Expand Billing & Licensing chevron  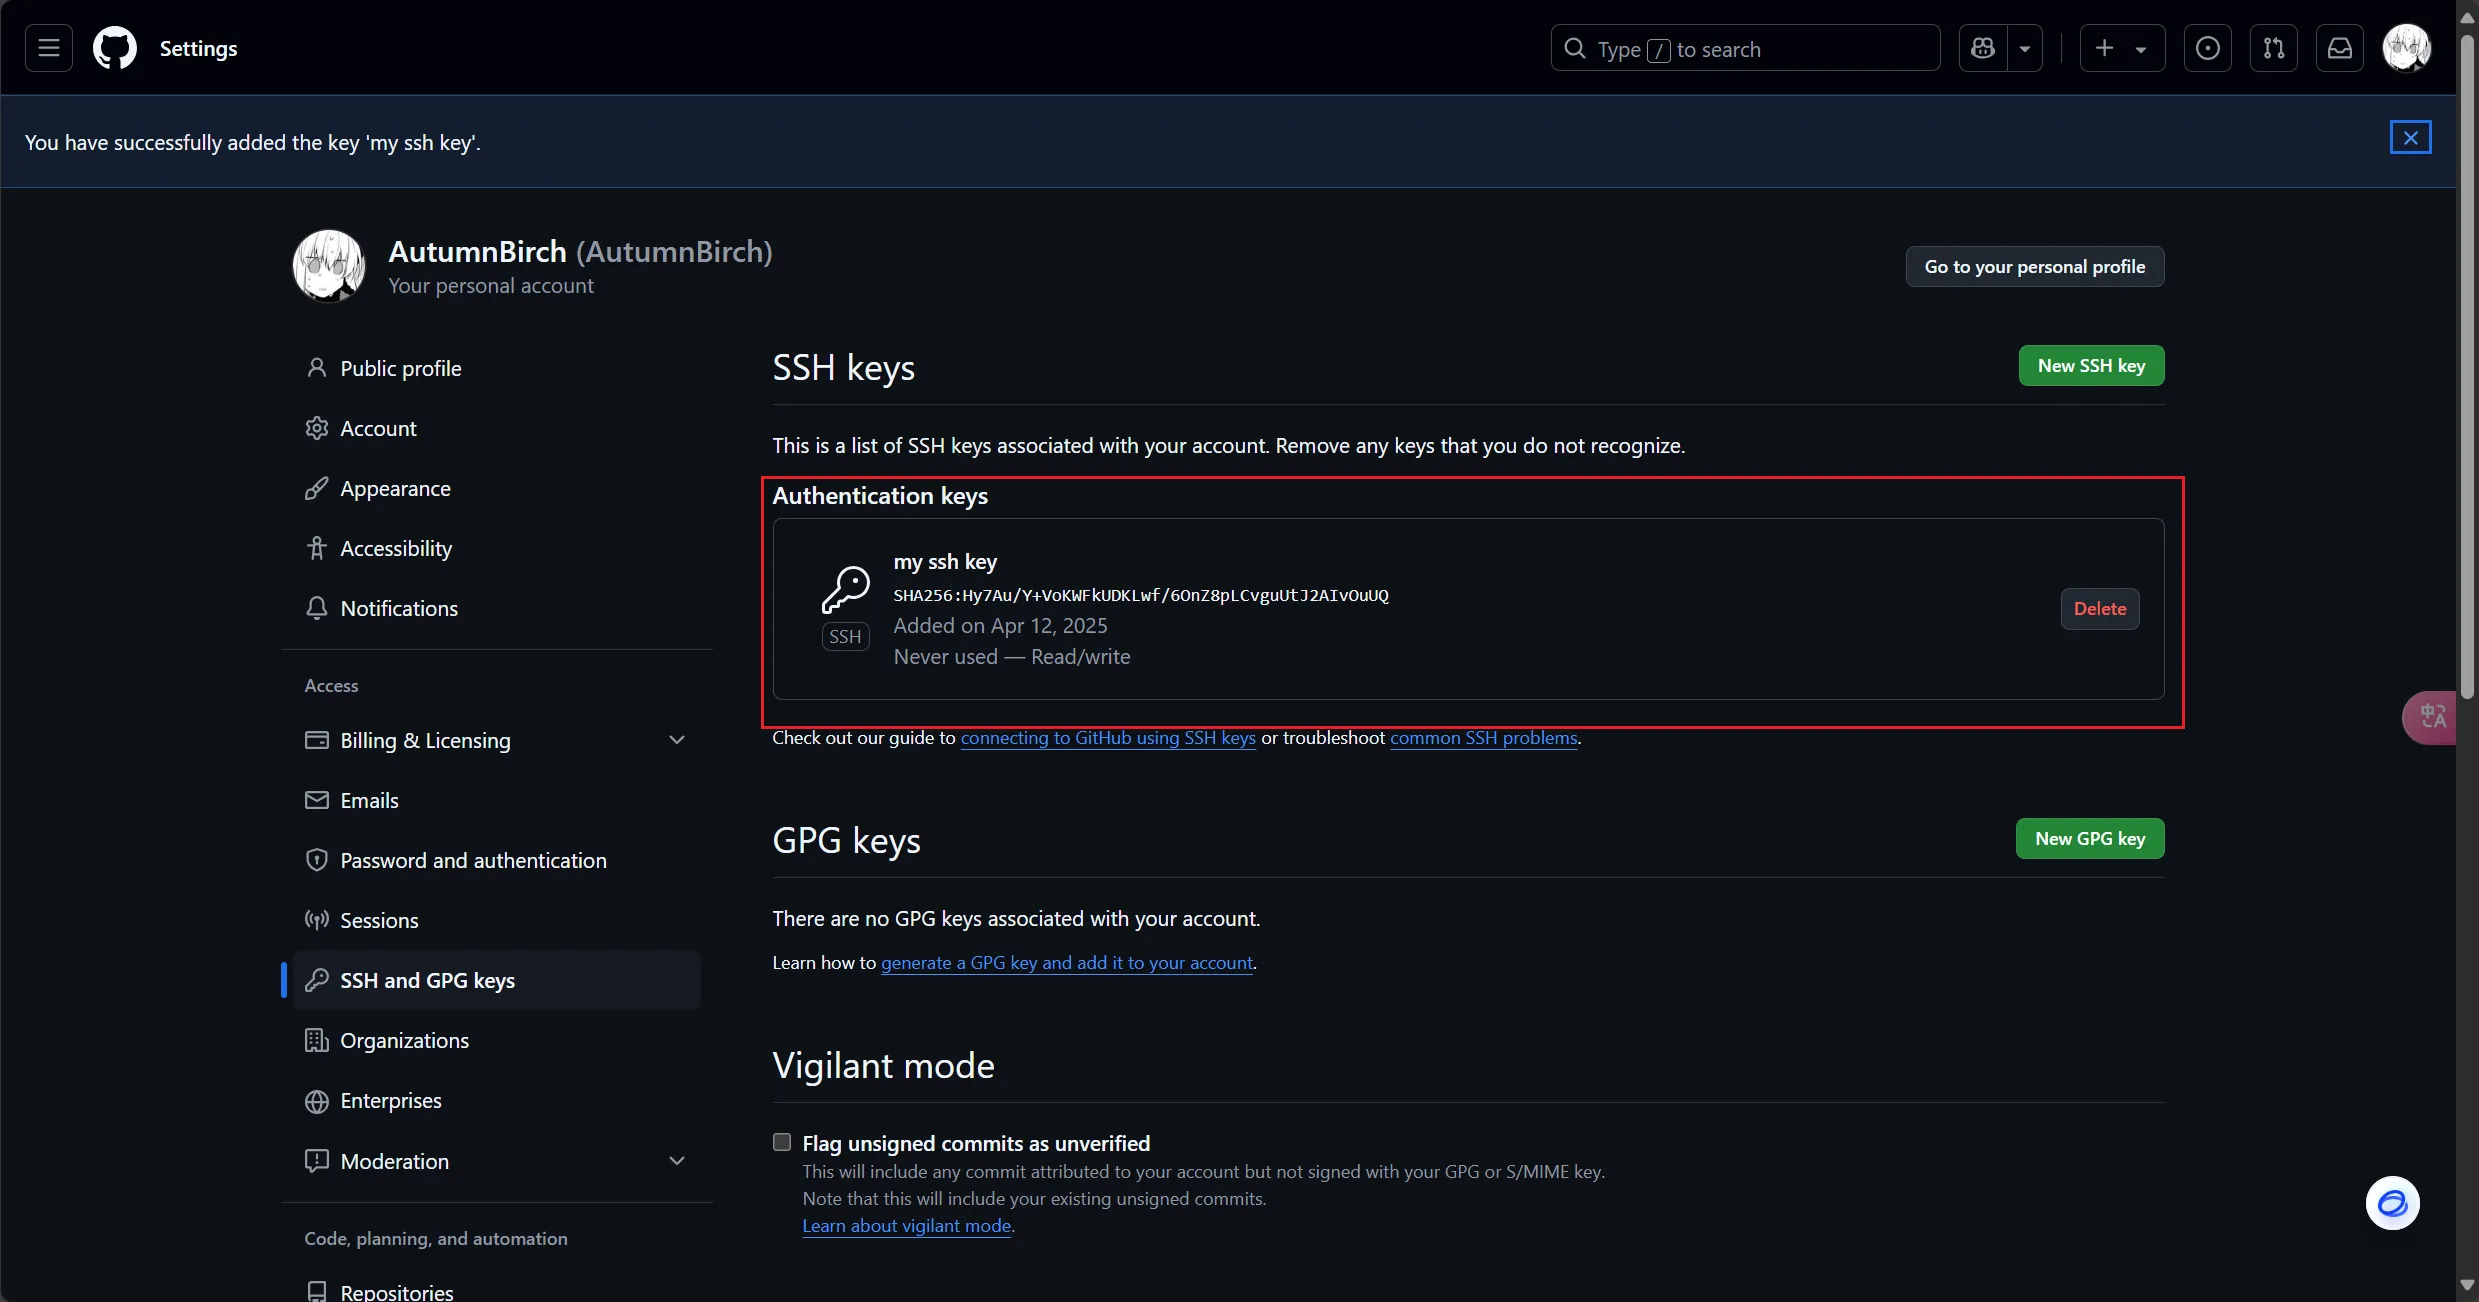click(x=677, y=740)
